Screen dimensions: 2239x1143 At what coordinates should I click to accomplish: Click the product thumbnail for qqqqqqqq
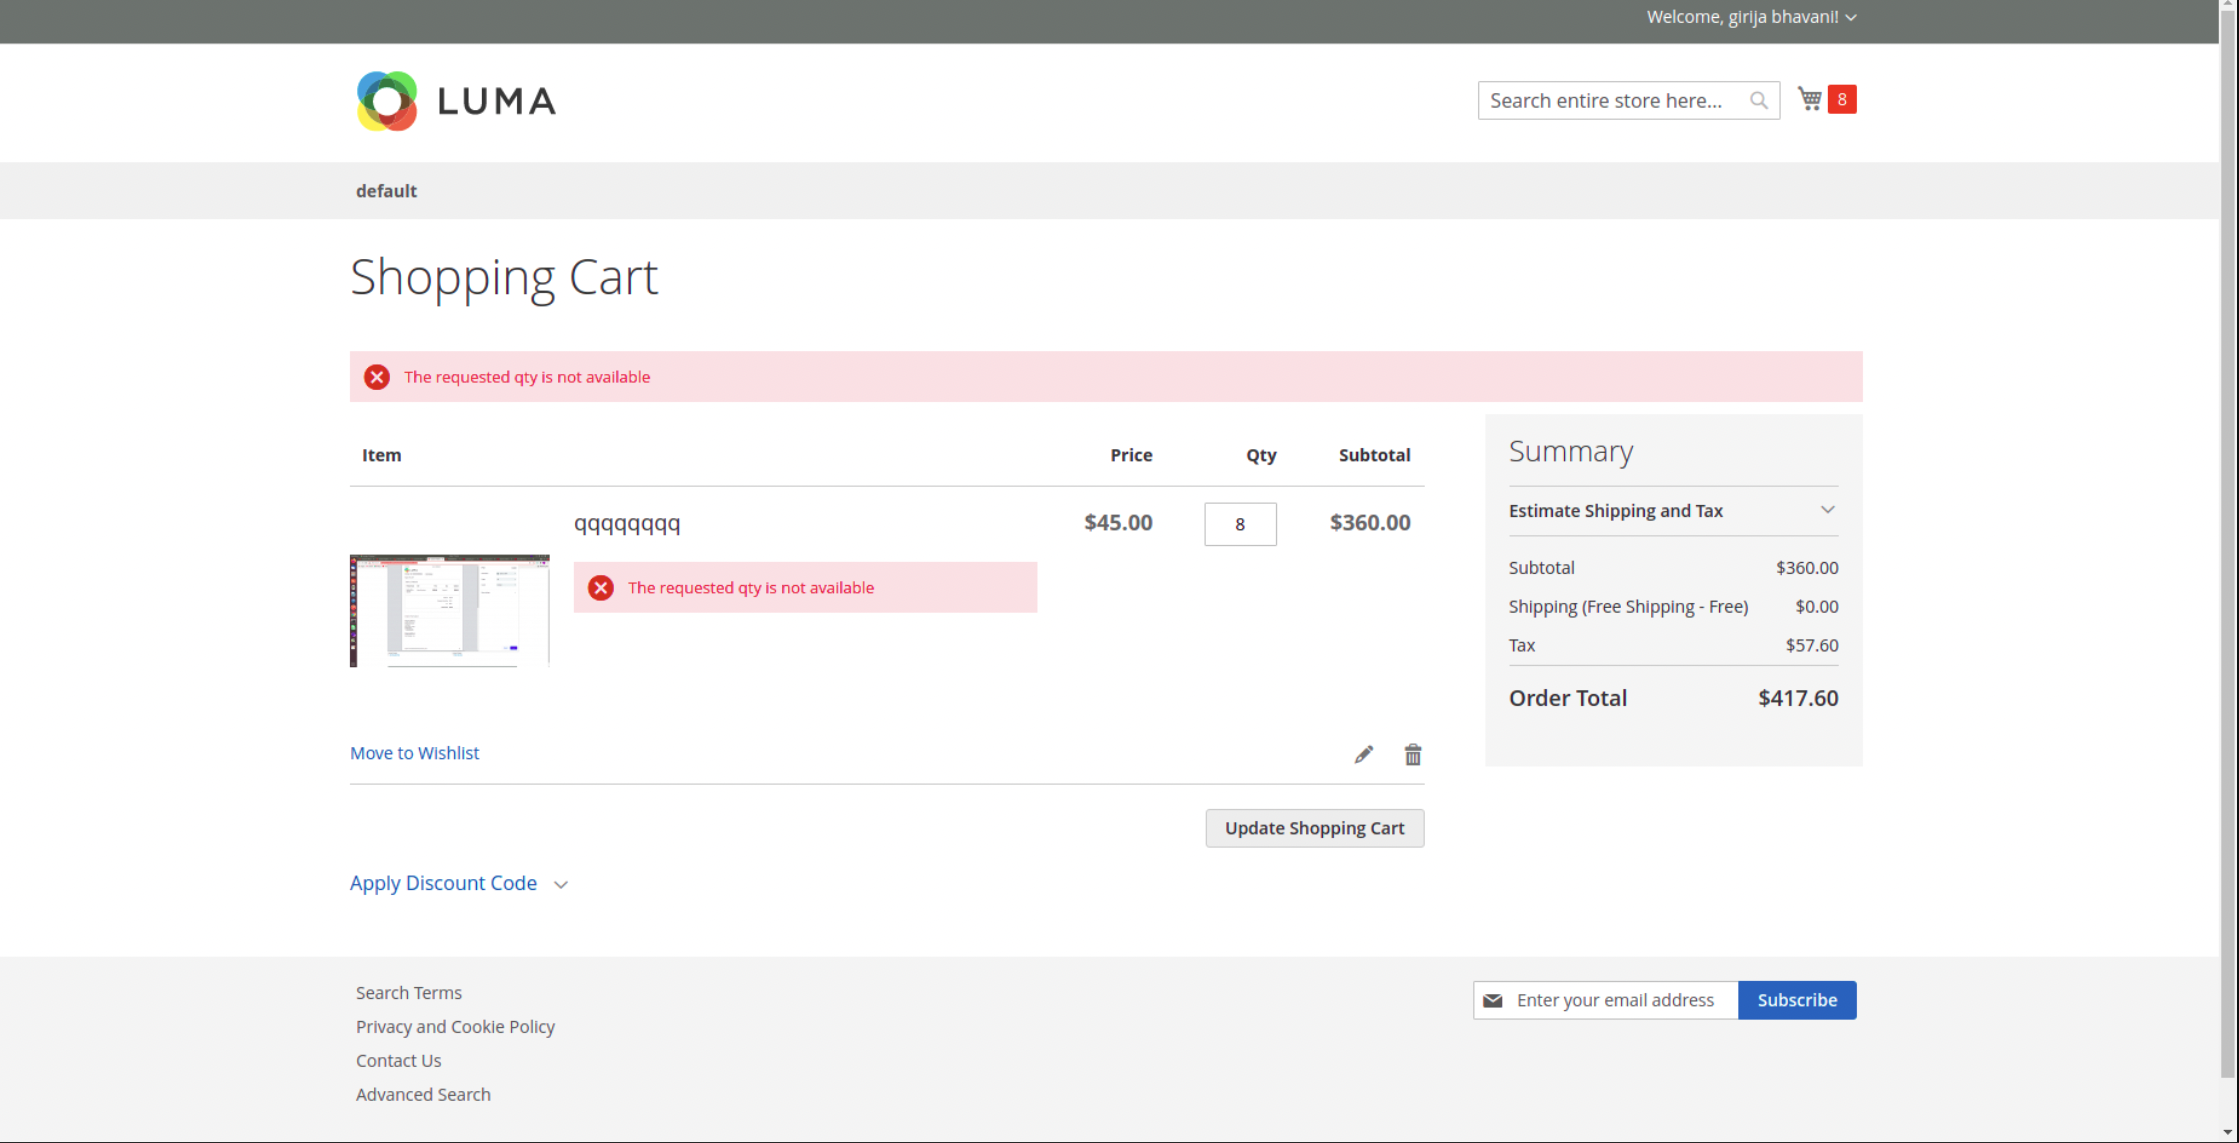pyautogui.click(x=449, y=610)
